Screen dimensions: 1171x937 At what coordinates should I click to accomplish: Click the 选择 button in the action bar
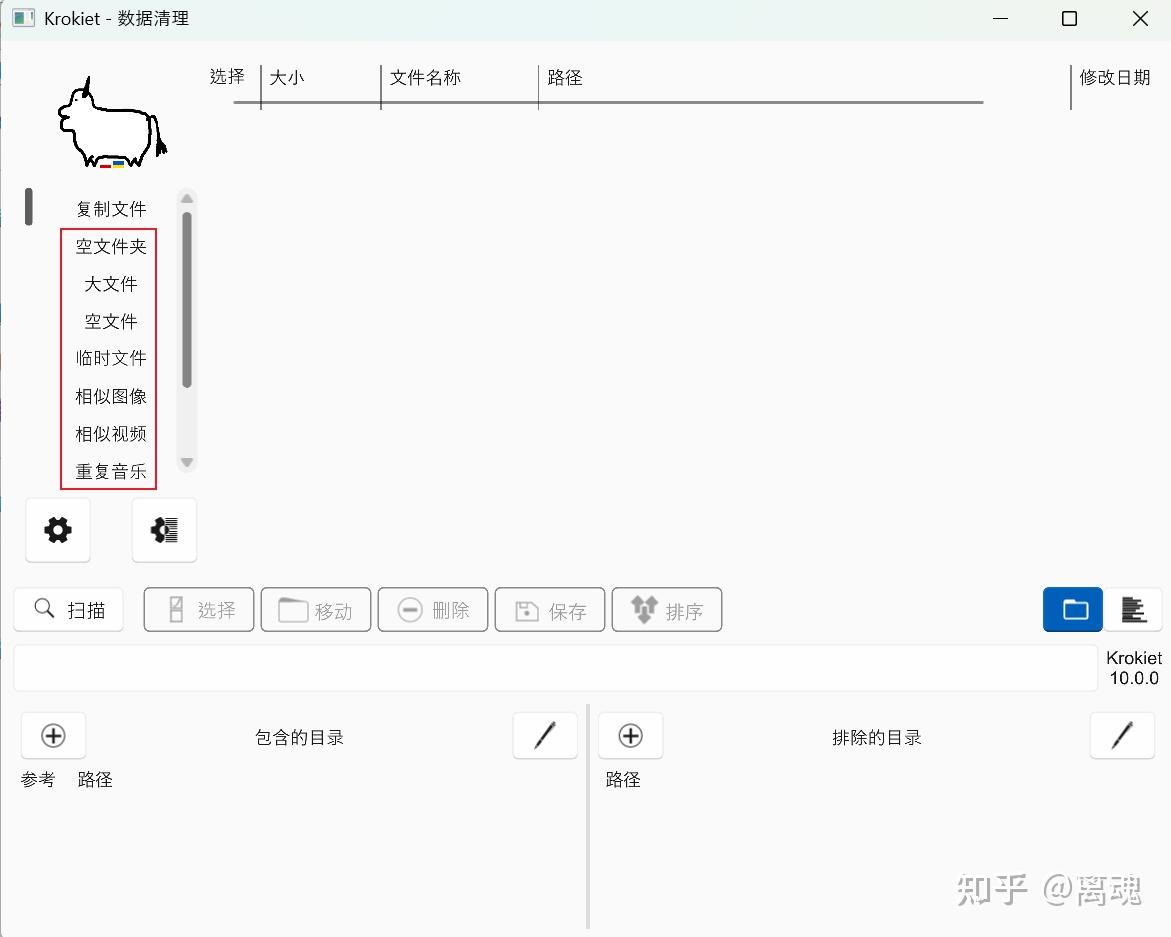click(199, 610)
